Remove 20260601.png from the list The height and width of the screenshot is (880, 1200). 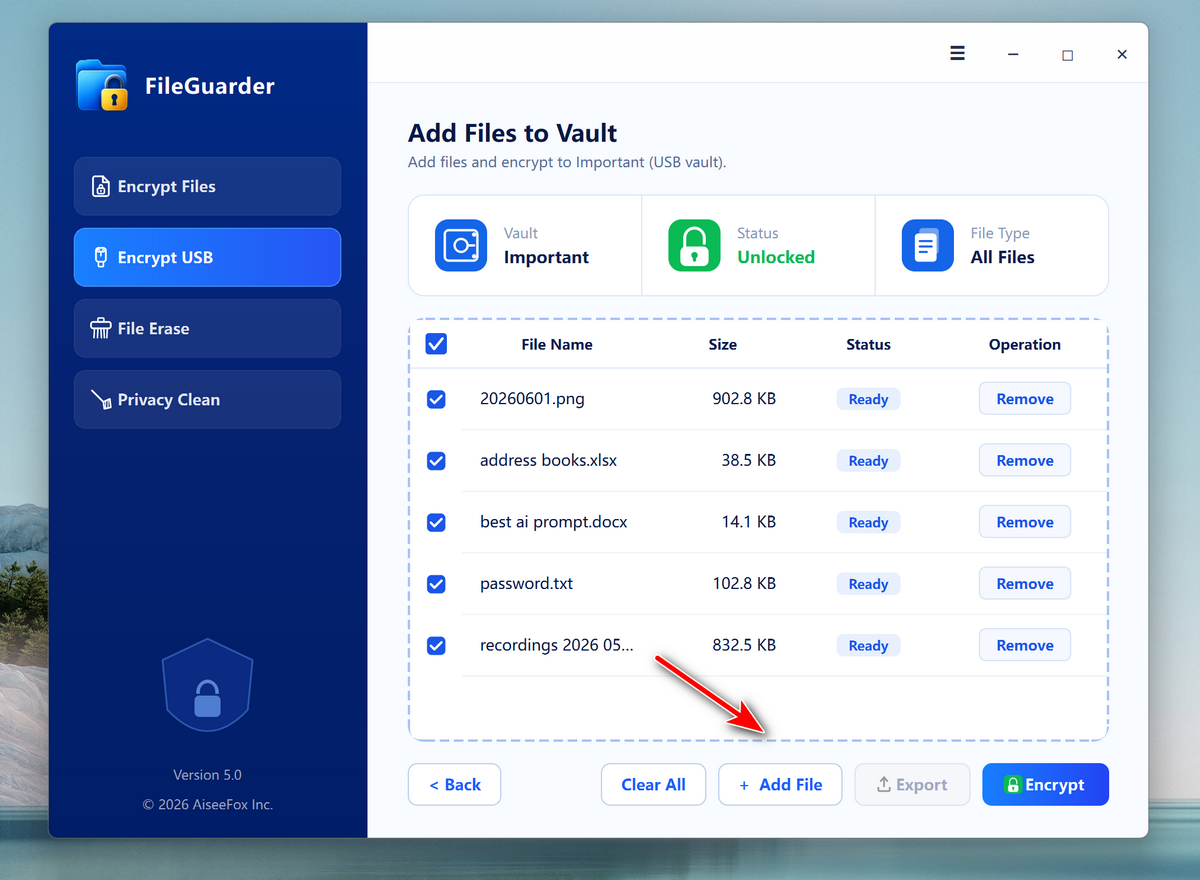click(x=1025, y=399)
